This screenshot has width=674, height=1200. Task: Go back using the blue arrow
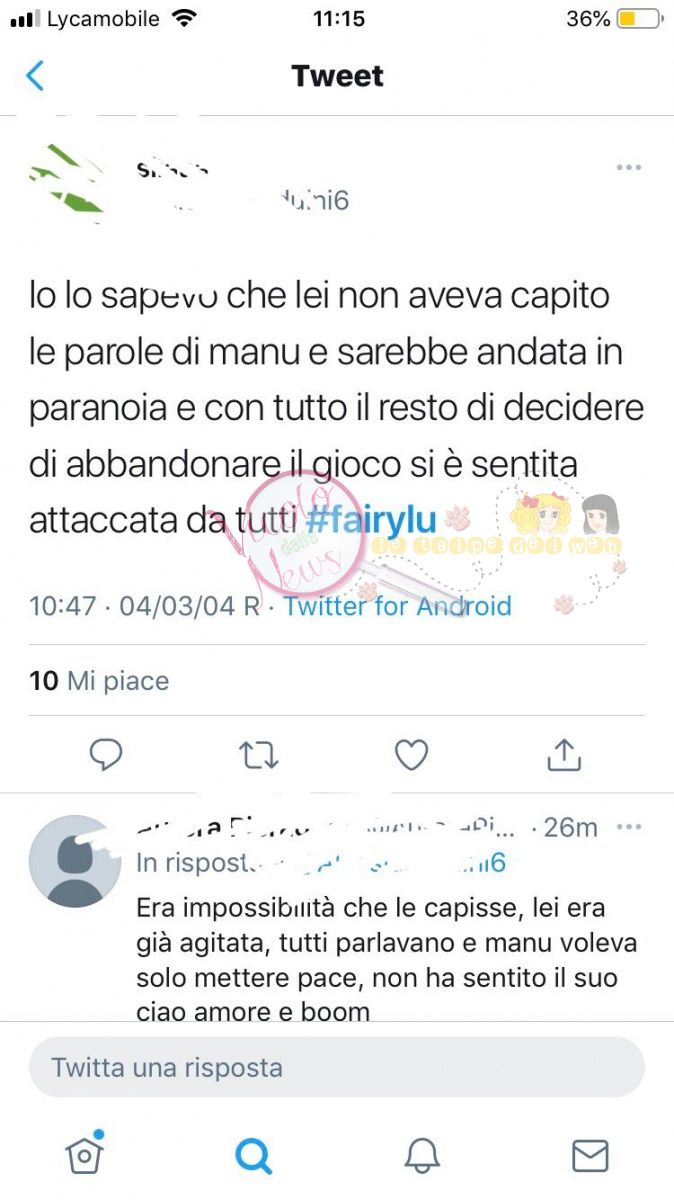(x=35, y=76)
